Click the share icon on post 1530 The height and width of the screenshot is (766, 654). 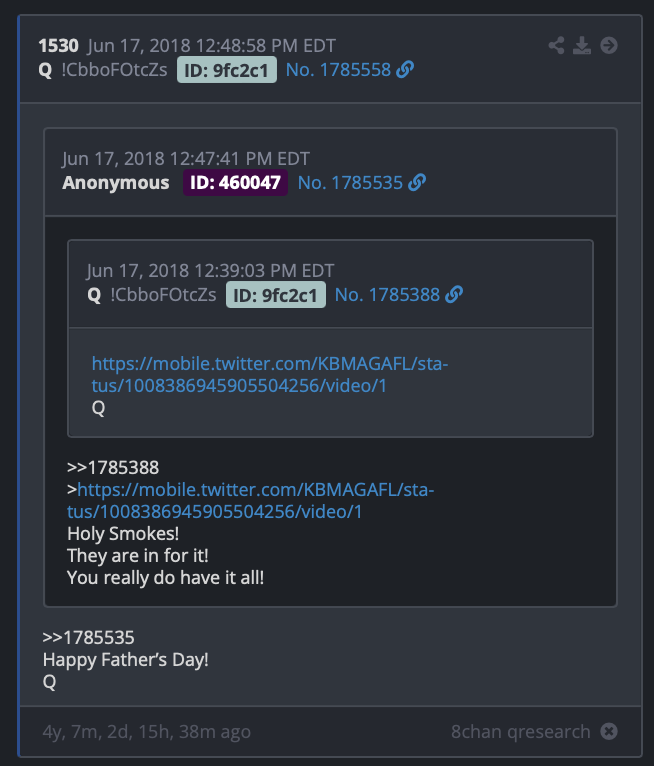coord(556,45)
